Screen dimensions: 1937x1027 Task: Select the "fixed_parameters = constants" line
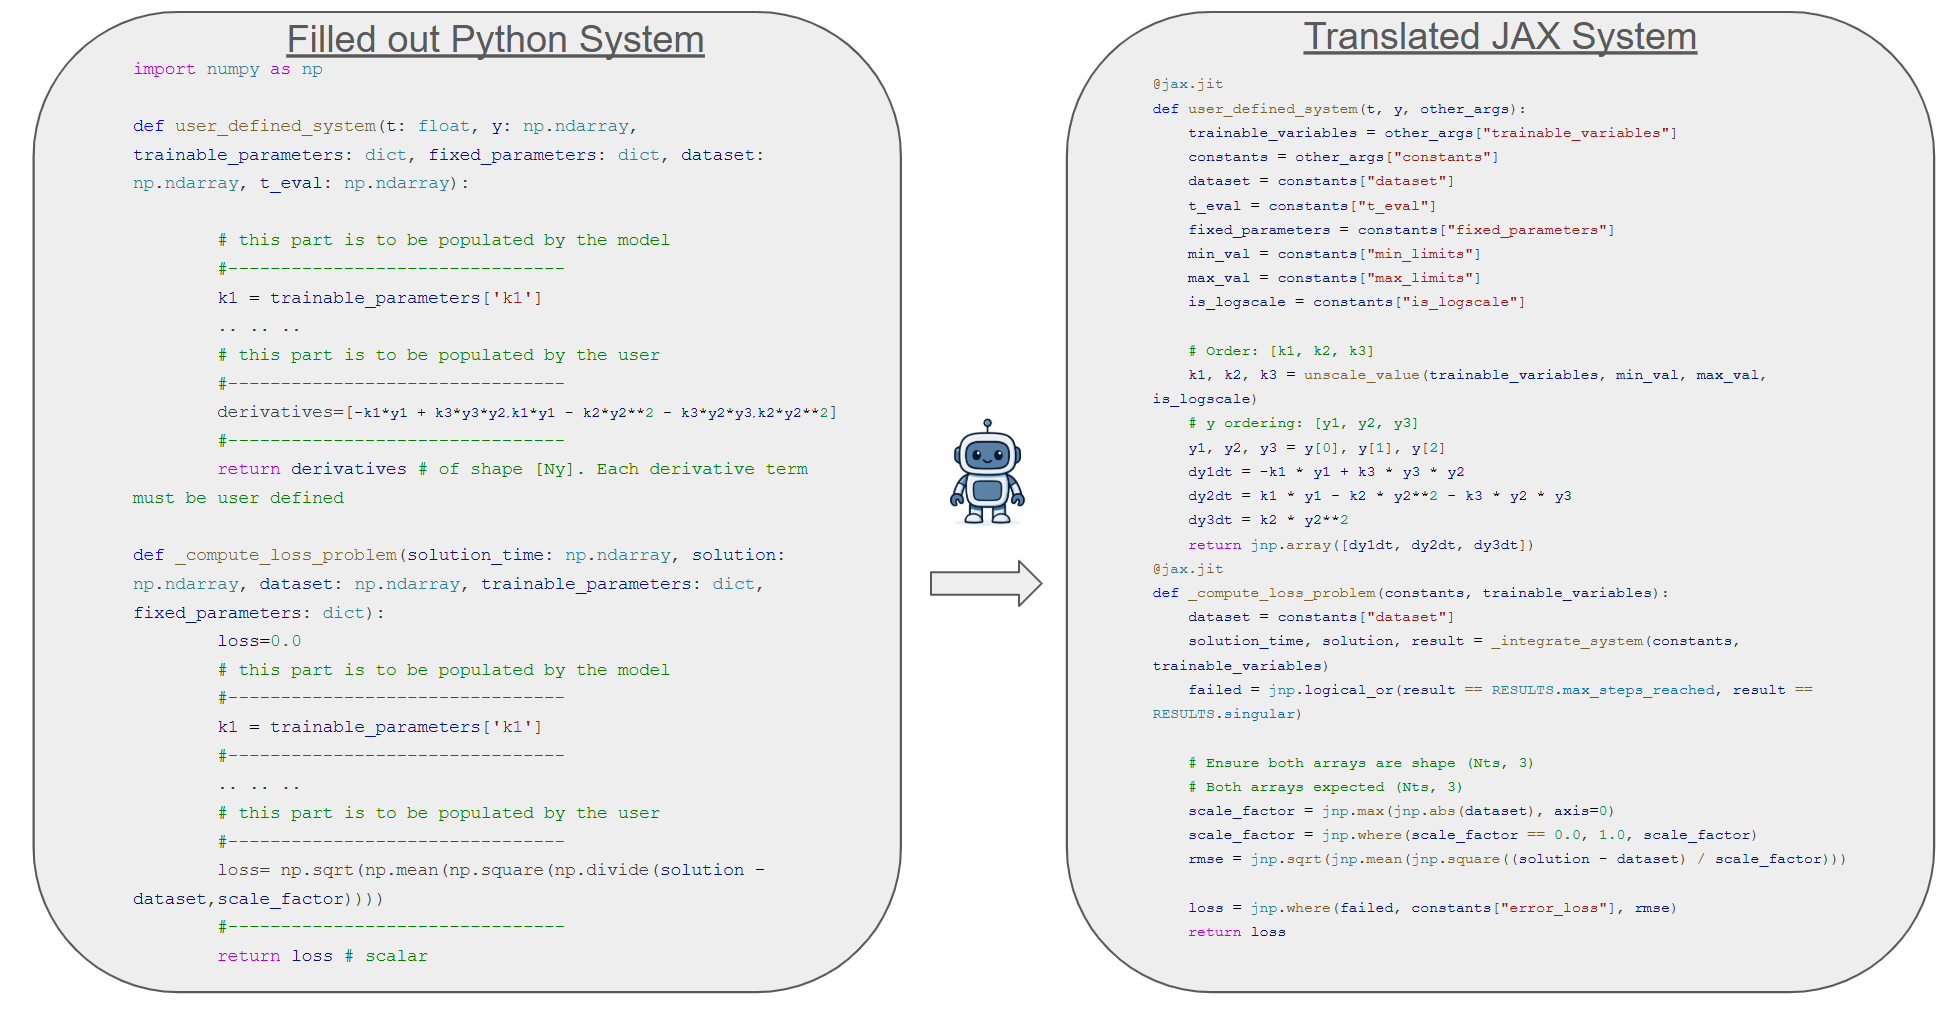[1401, 230]
